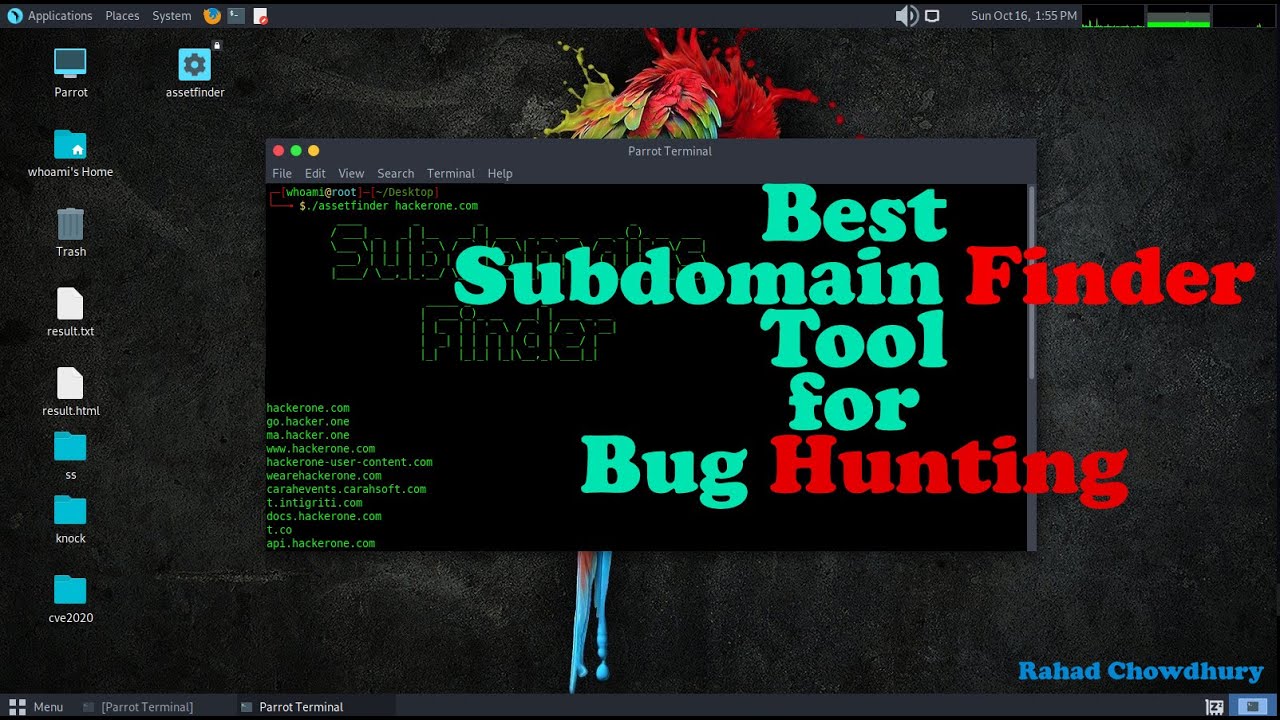1280x720 pixels.
Task: Click the volume speaker icon
Action: click(906, 15)
